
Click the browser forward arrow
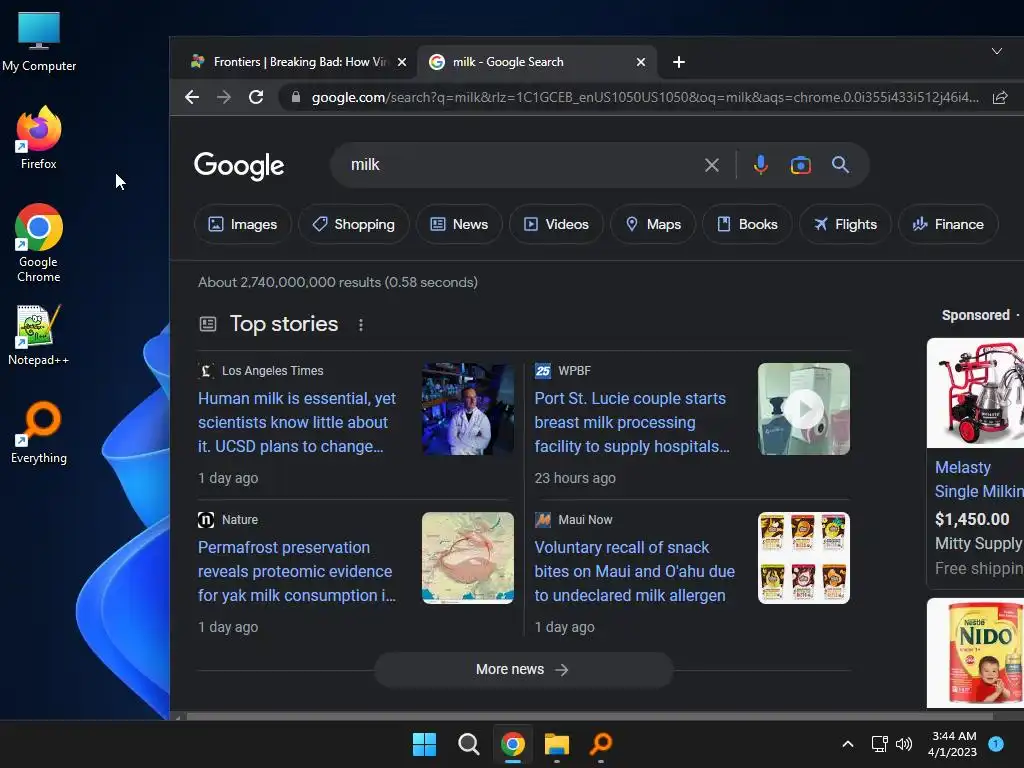click(x=224, y=97)
